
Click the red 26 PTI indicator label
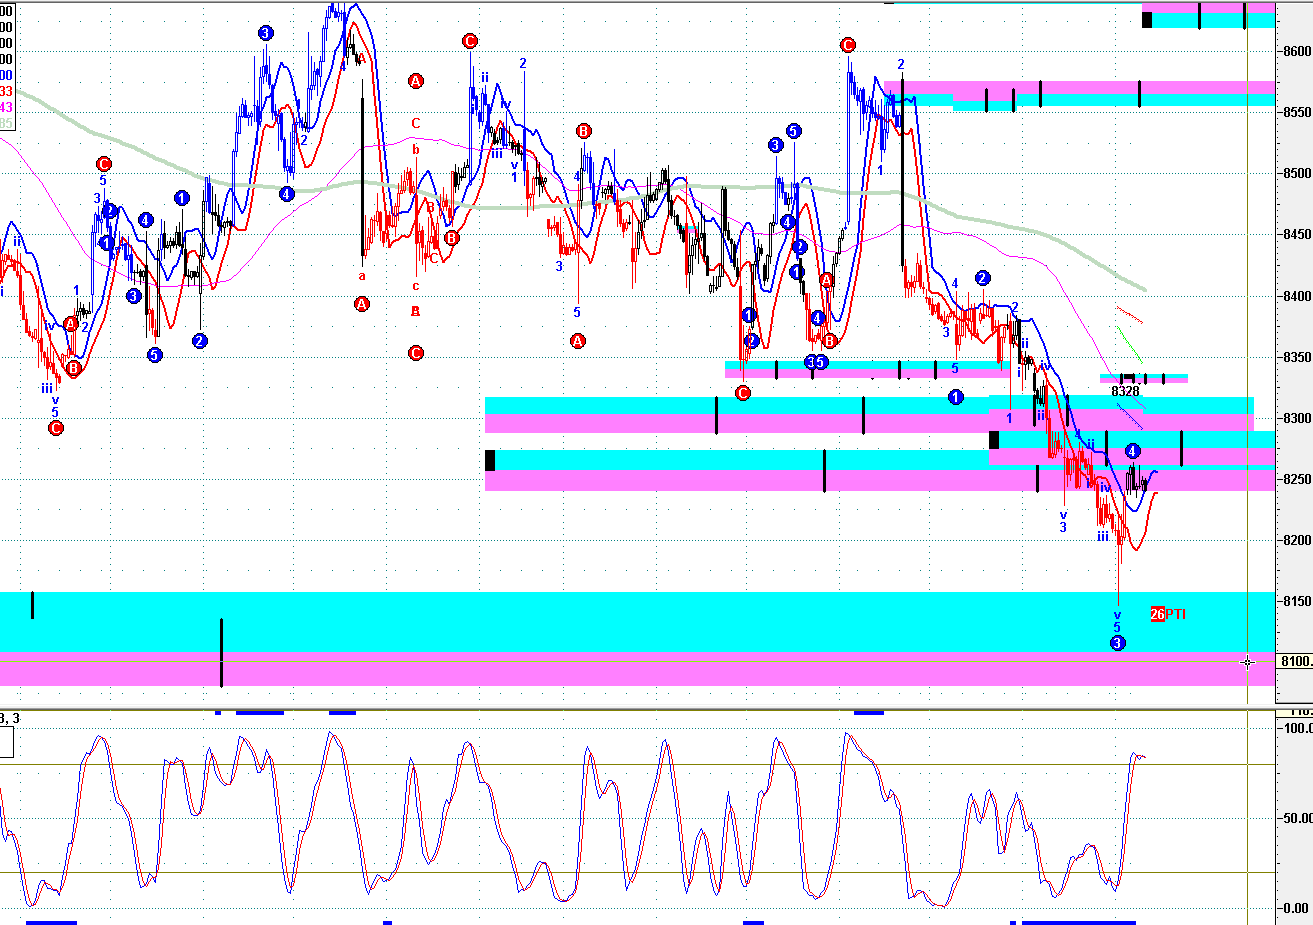pos(1168,614)
